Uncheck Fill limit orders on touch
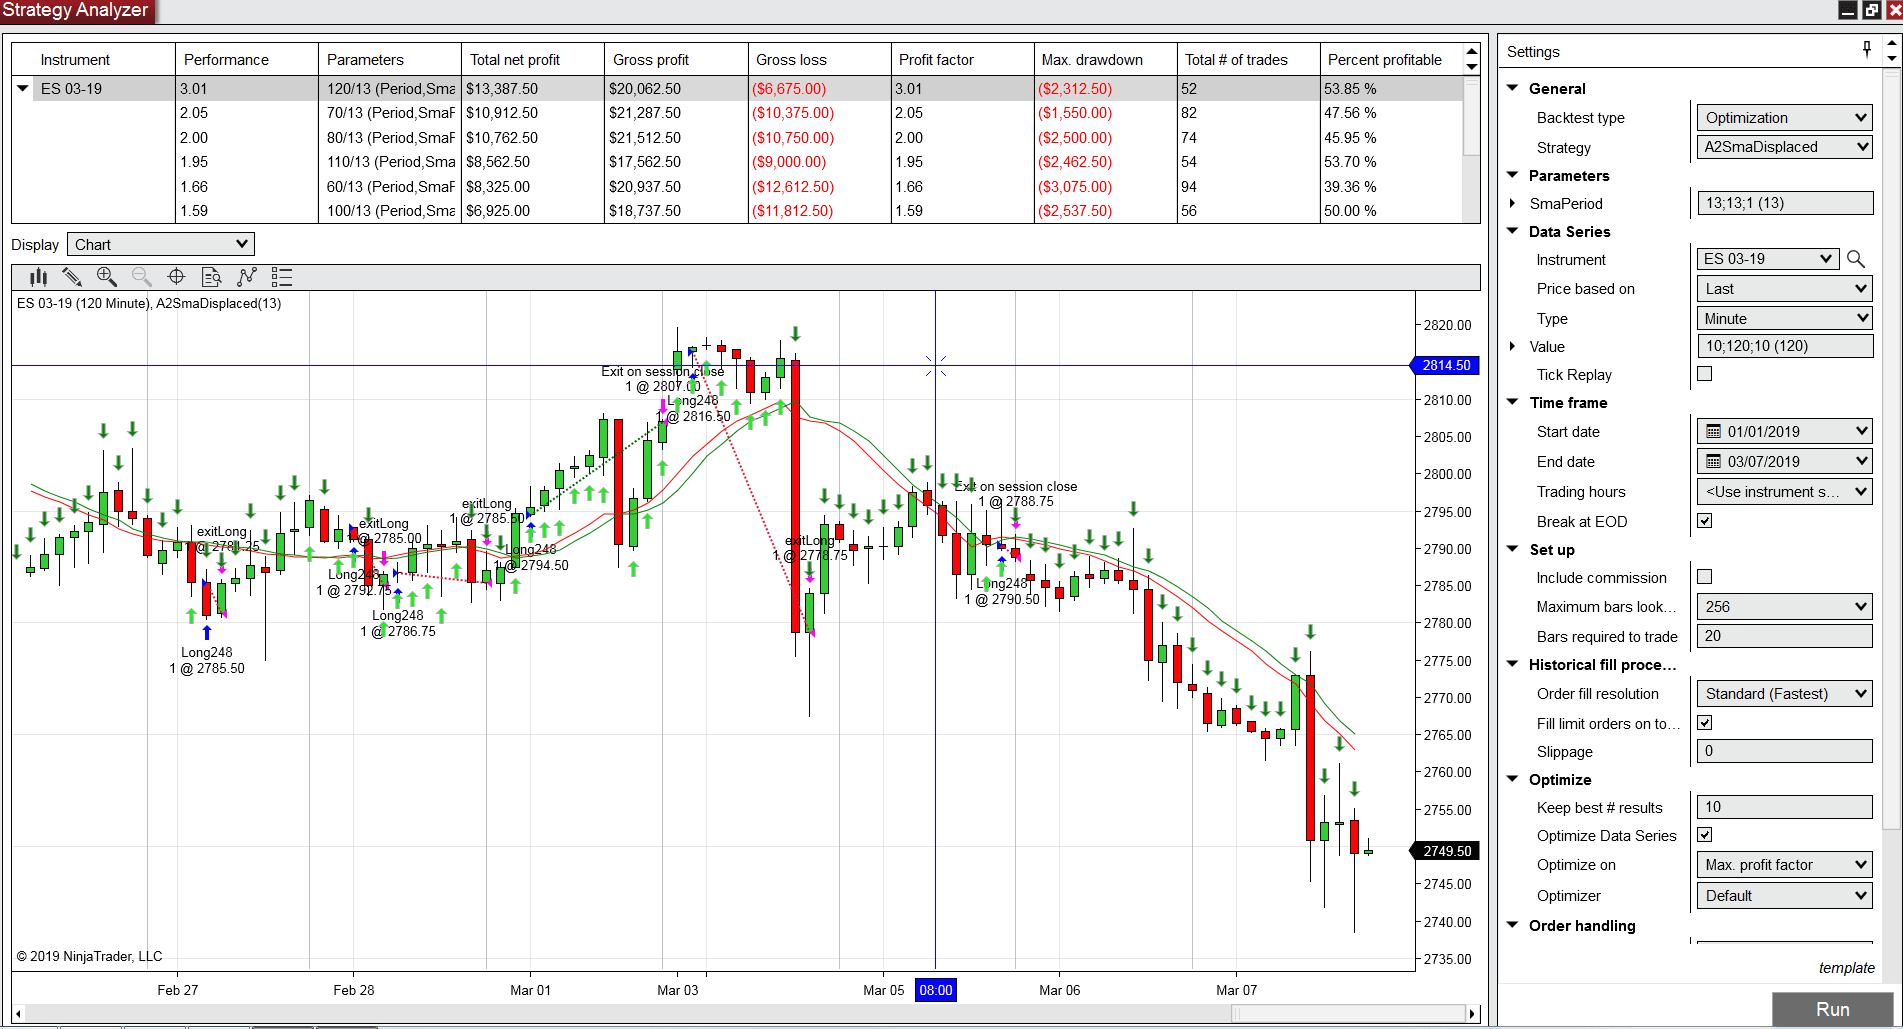This screenshot has height=1029, width=1903. click(x=1705, y=723)
